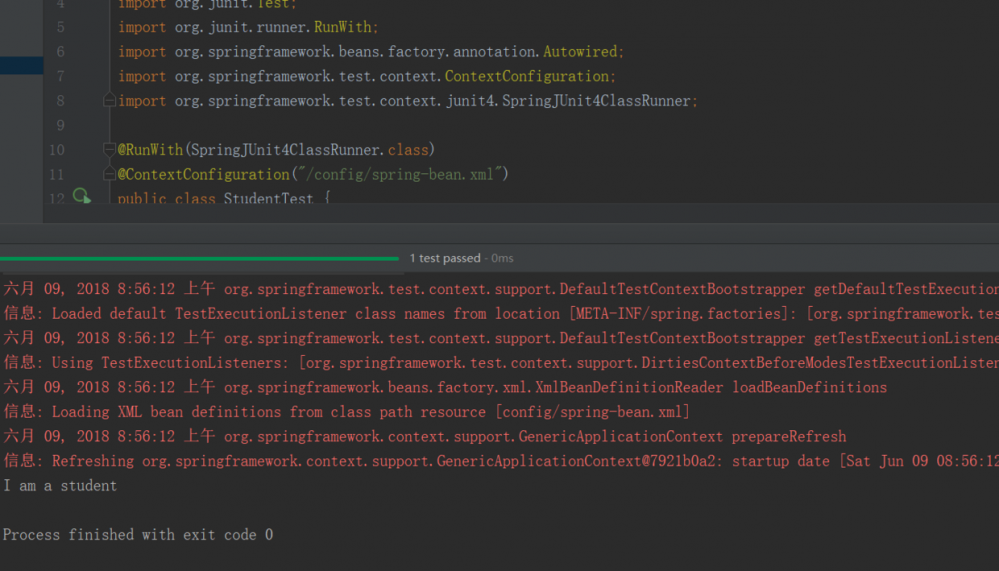The height and width of the screenshot is (571, 999).
Task: Click the '1 test passed' status label
Action: [445, 258]
